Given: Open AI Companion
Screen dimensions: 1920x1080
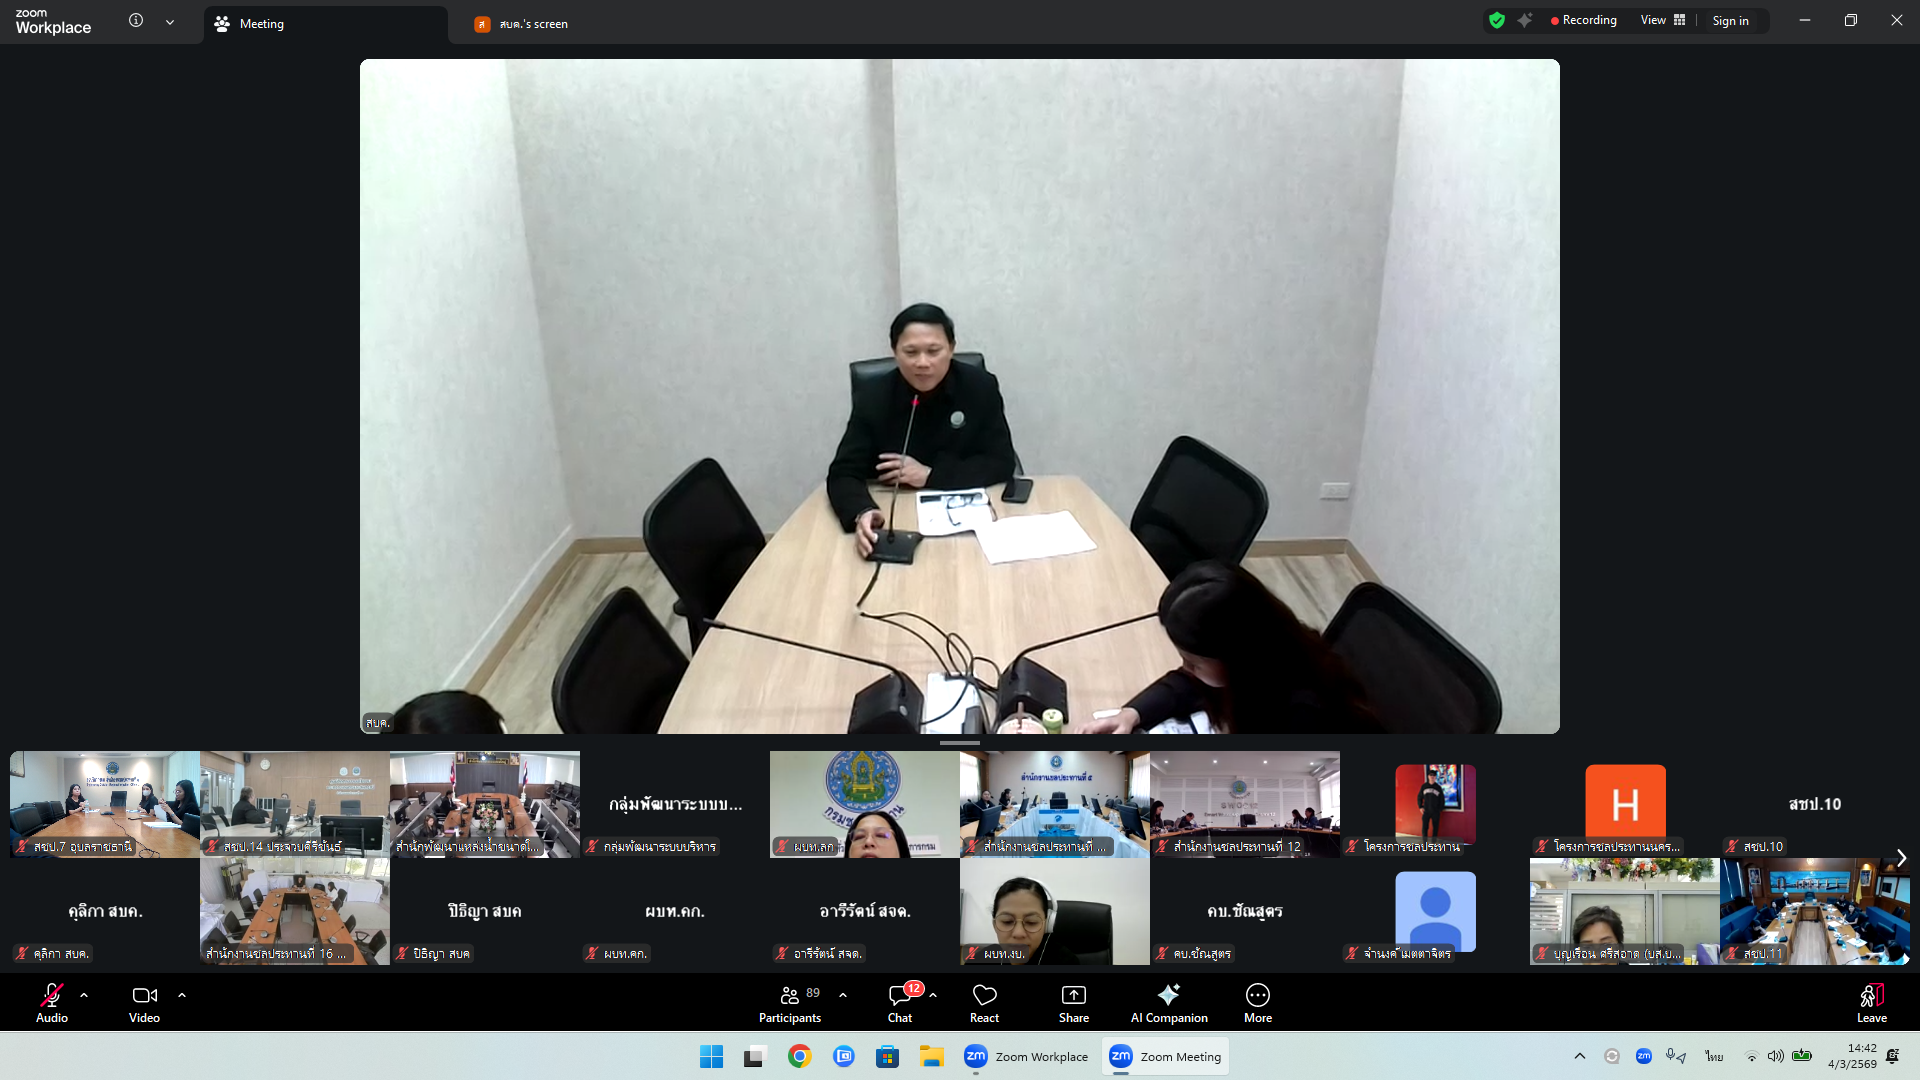Looking at the screenshot, I should coord(1168,1003).
